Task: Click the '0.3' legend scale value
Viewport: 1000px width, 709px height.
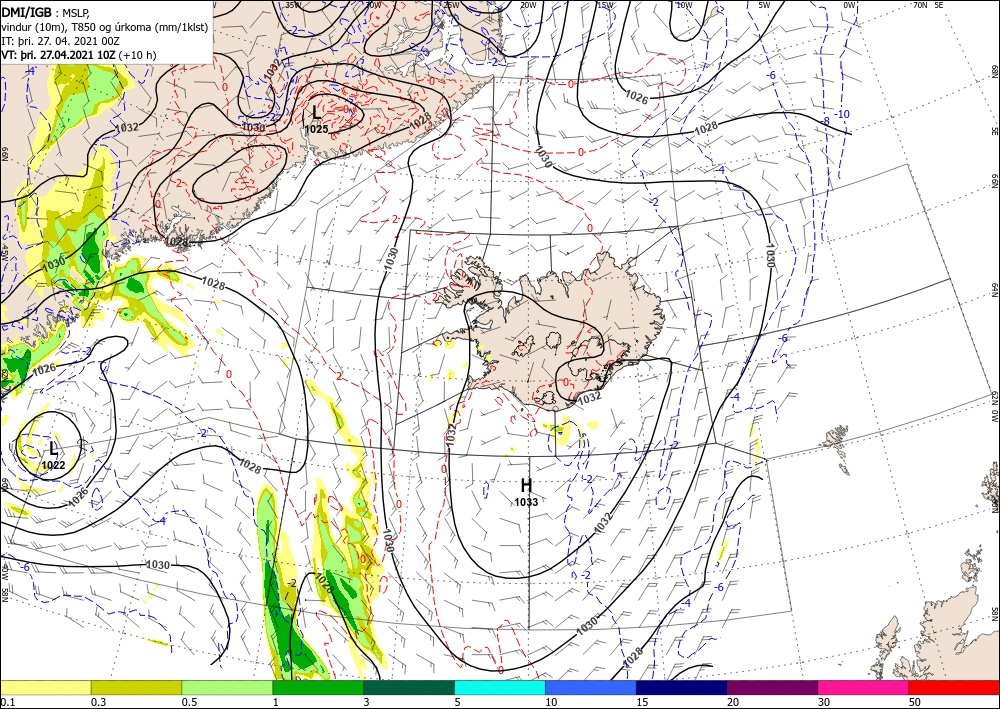Action: (98, 702)
